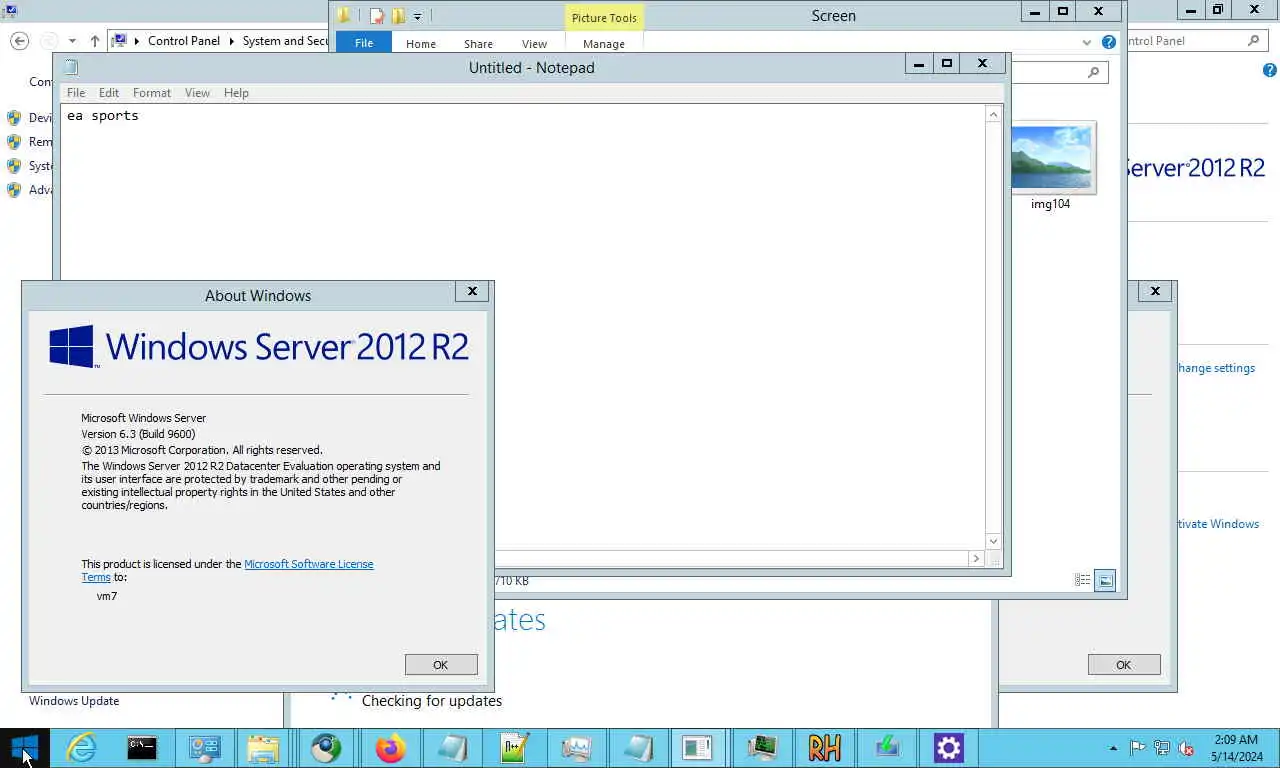
Task: Go back in the Control Panel window
Action: (x=19, y=41)
